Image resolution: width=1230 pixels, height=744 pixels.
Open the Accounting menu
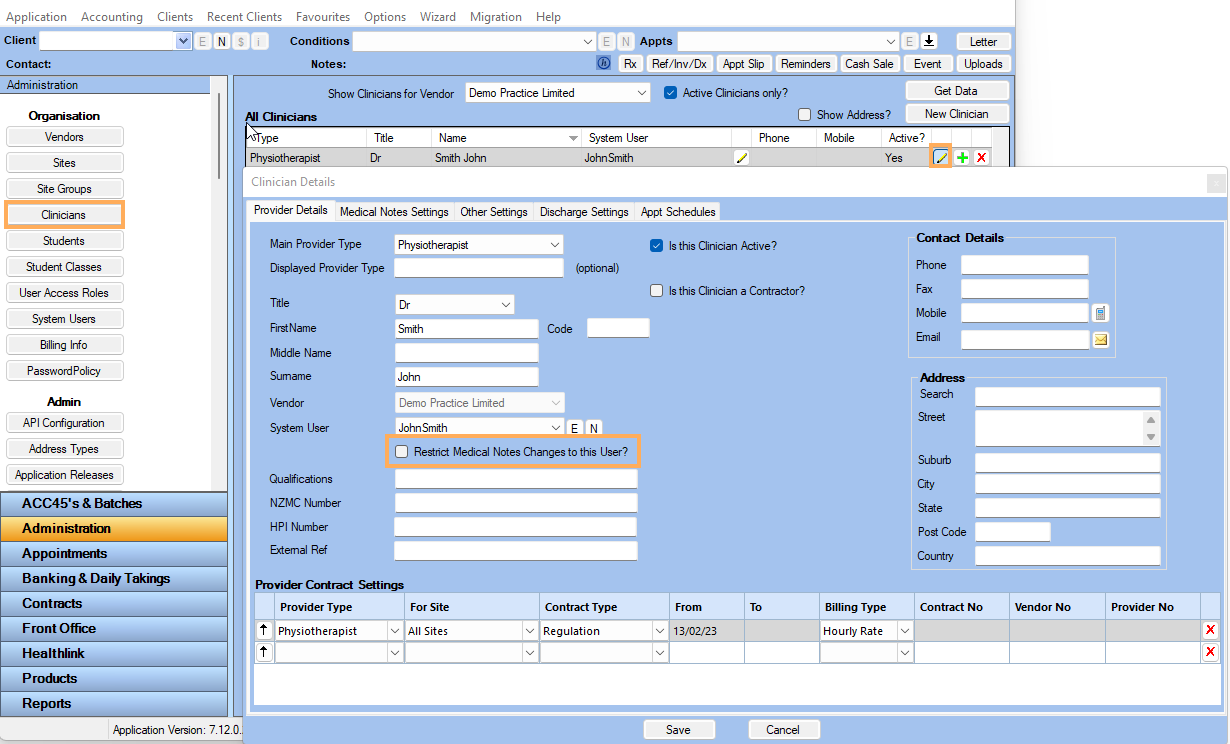[x=111, y=17]
